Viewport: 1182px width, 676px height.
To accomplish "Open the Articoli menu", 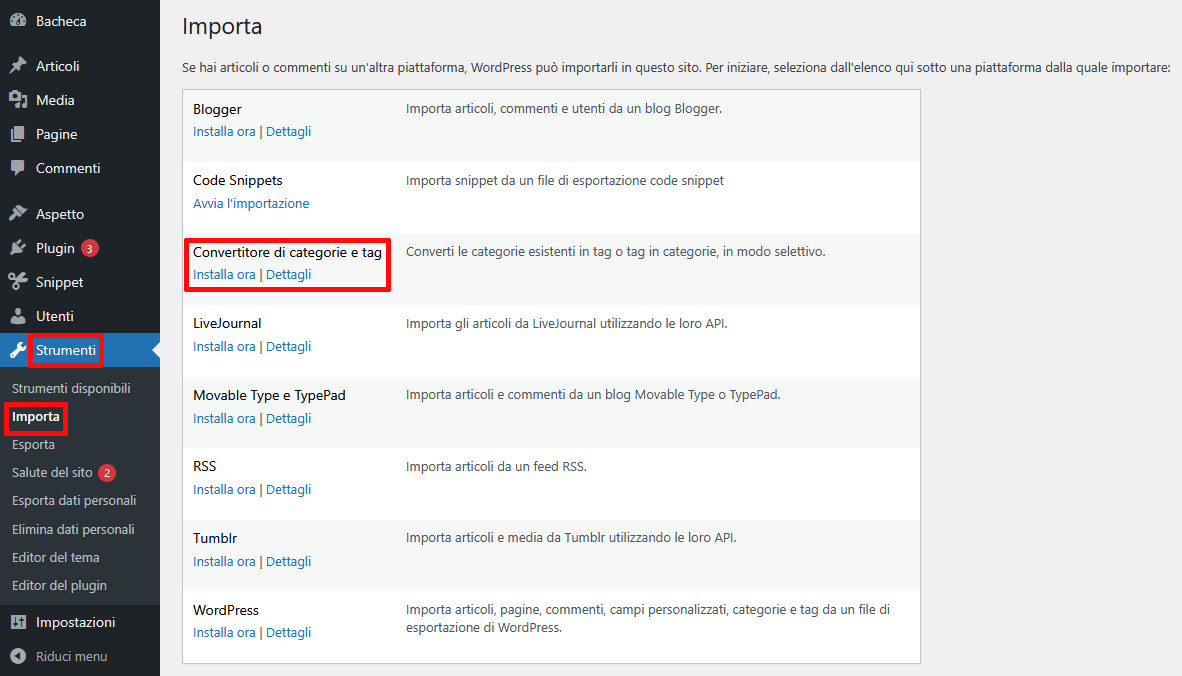I will (57, 66).
